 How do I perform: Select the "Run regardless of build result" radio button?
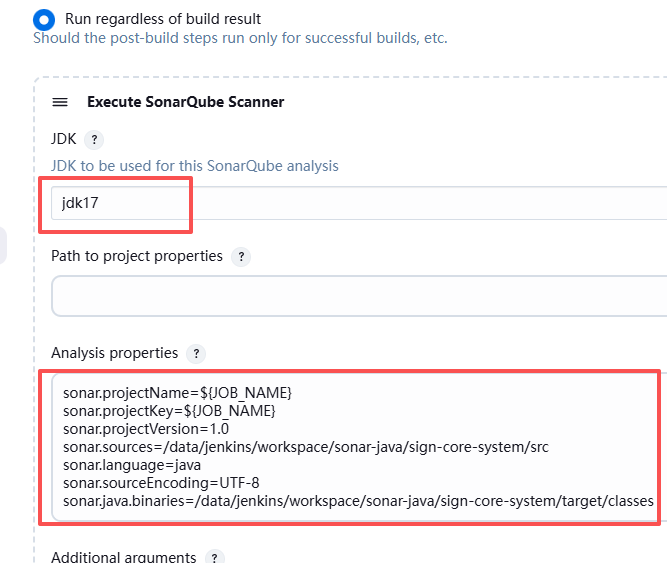pyautogui.click(x=43, y=19)
